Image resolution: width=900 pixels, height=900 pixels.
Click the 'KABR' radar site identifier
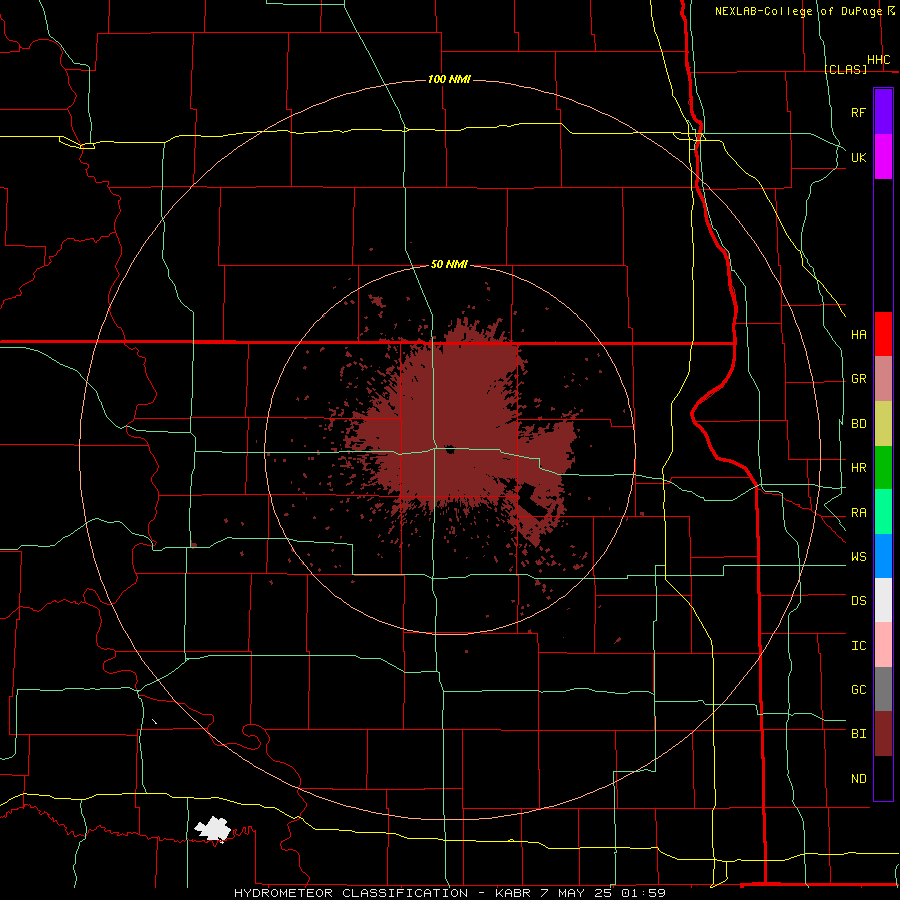(513, 893)
